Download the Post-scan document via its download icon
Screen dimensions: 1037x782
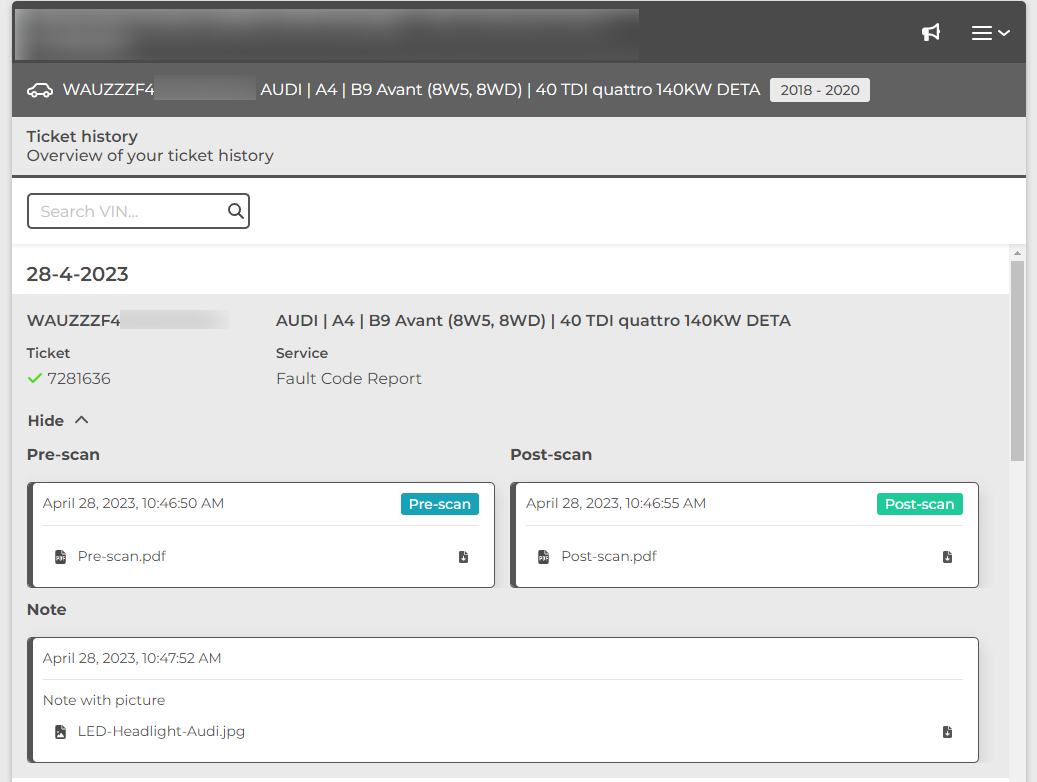947,557
